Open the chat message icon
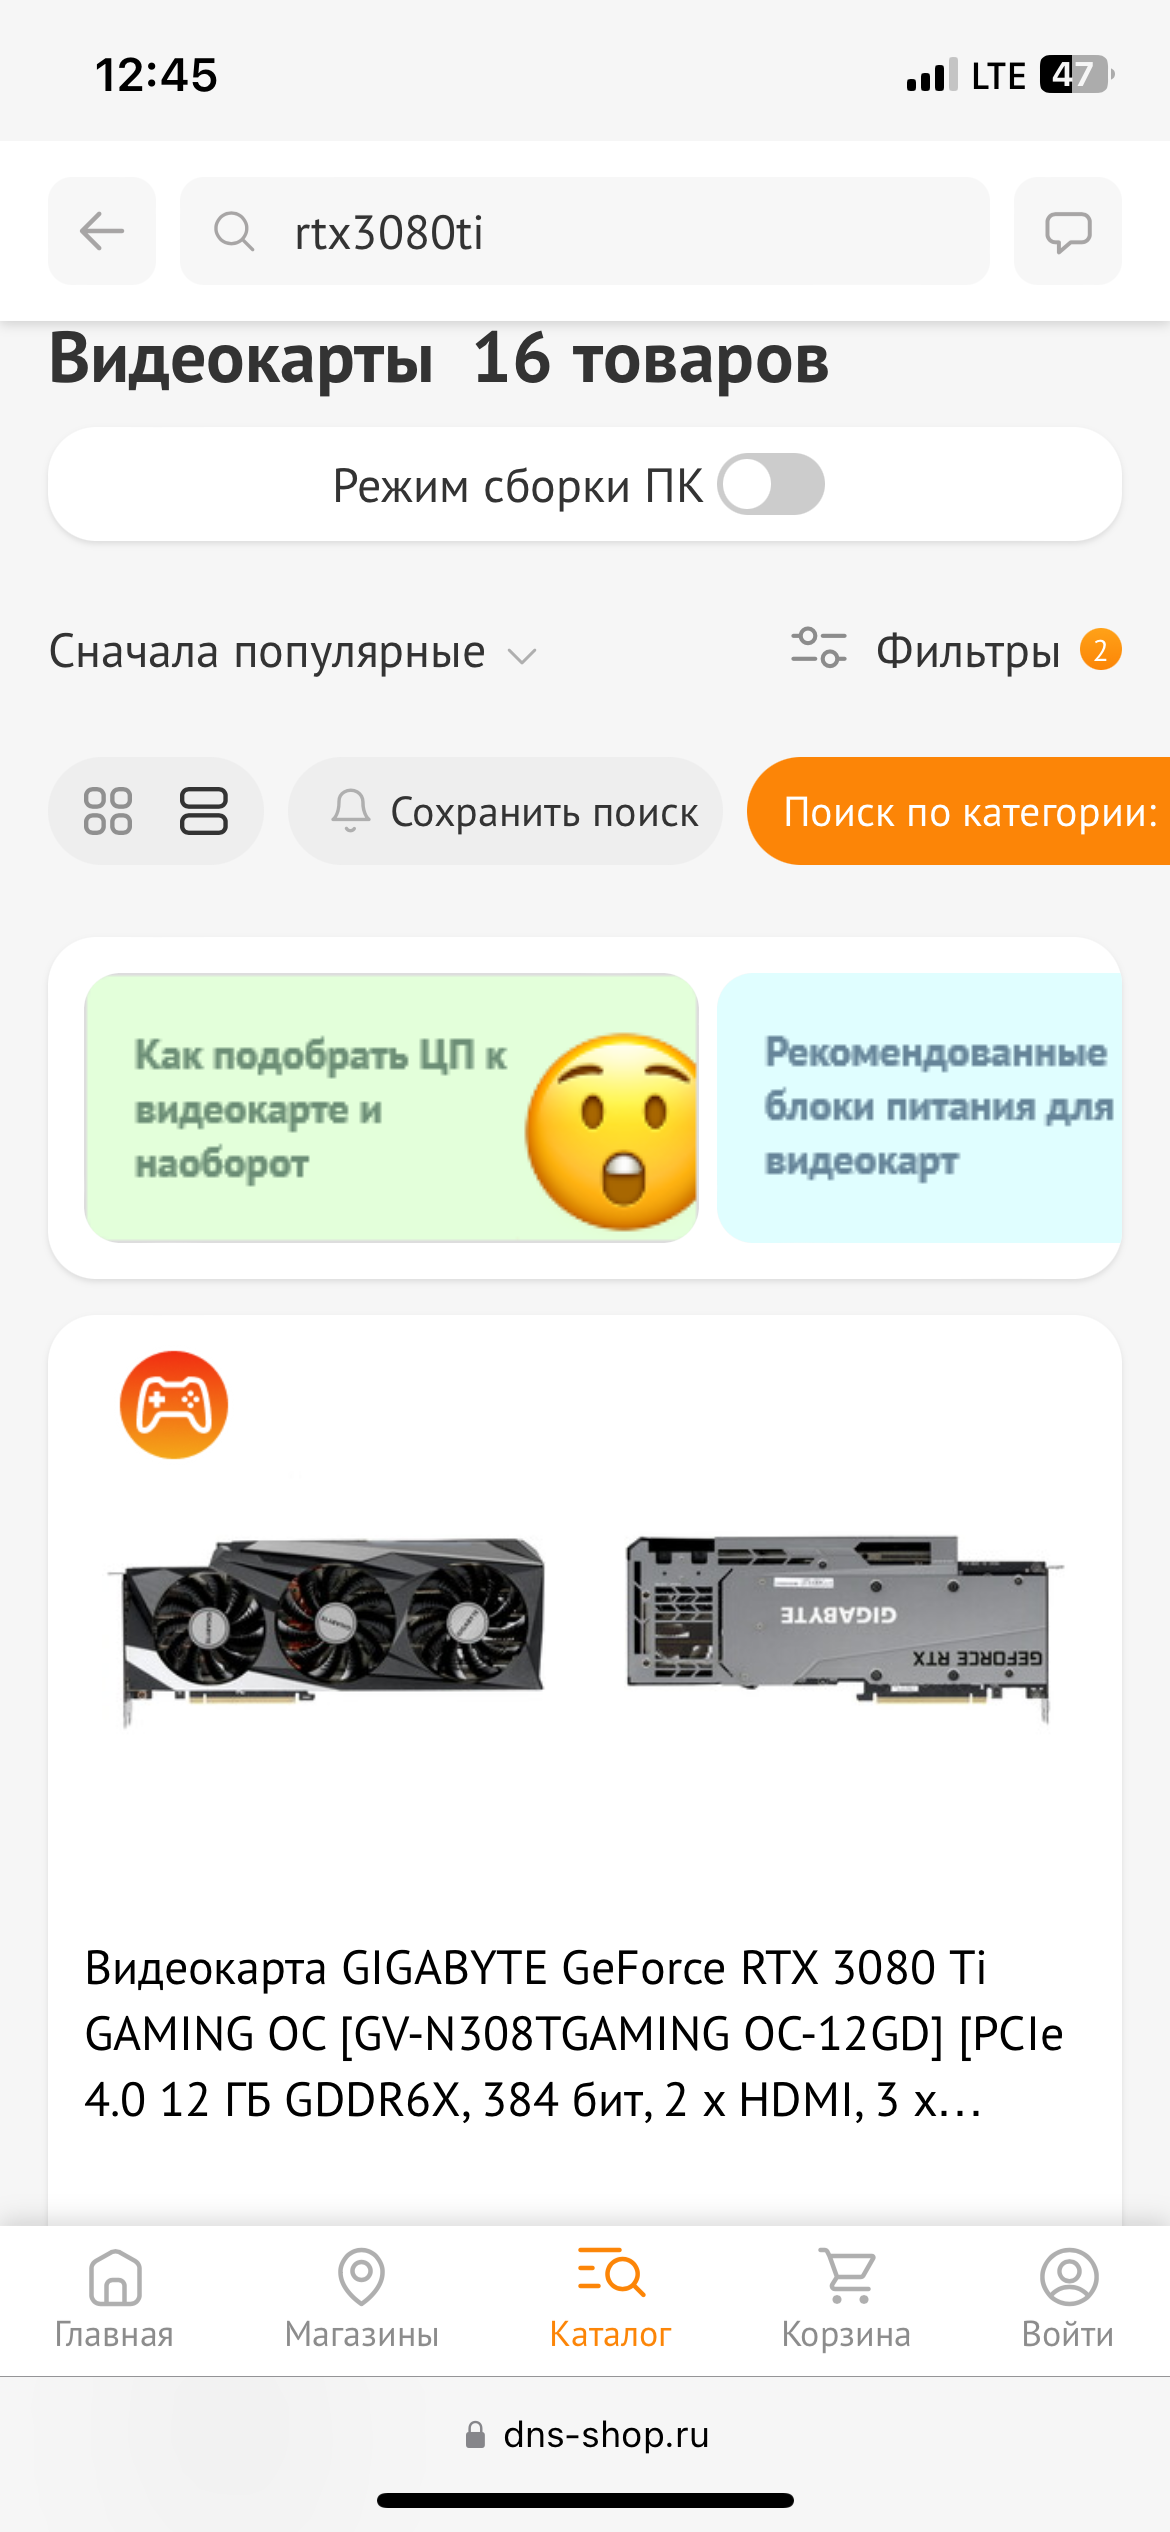 click(1067, 231)
